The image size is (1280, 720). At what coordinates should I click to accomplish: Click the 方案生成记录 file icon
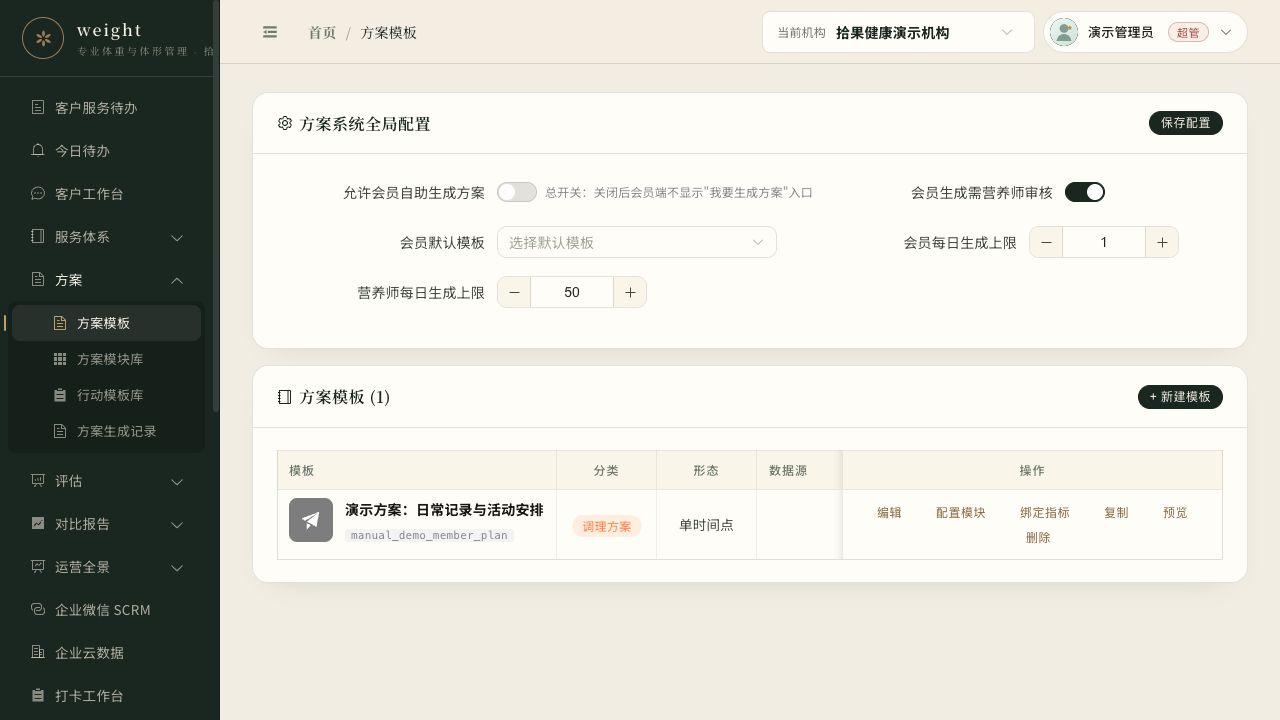60,431
